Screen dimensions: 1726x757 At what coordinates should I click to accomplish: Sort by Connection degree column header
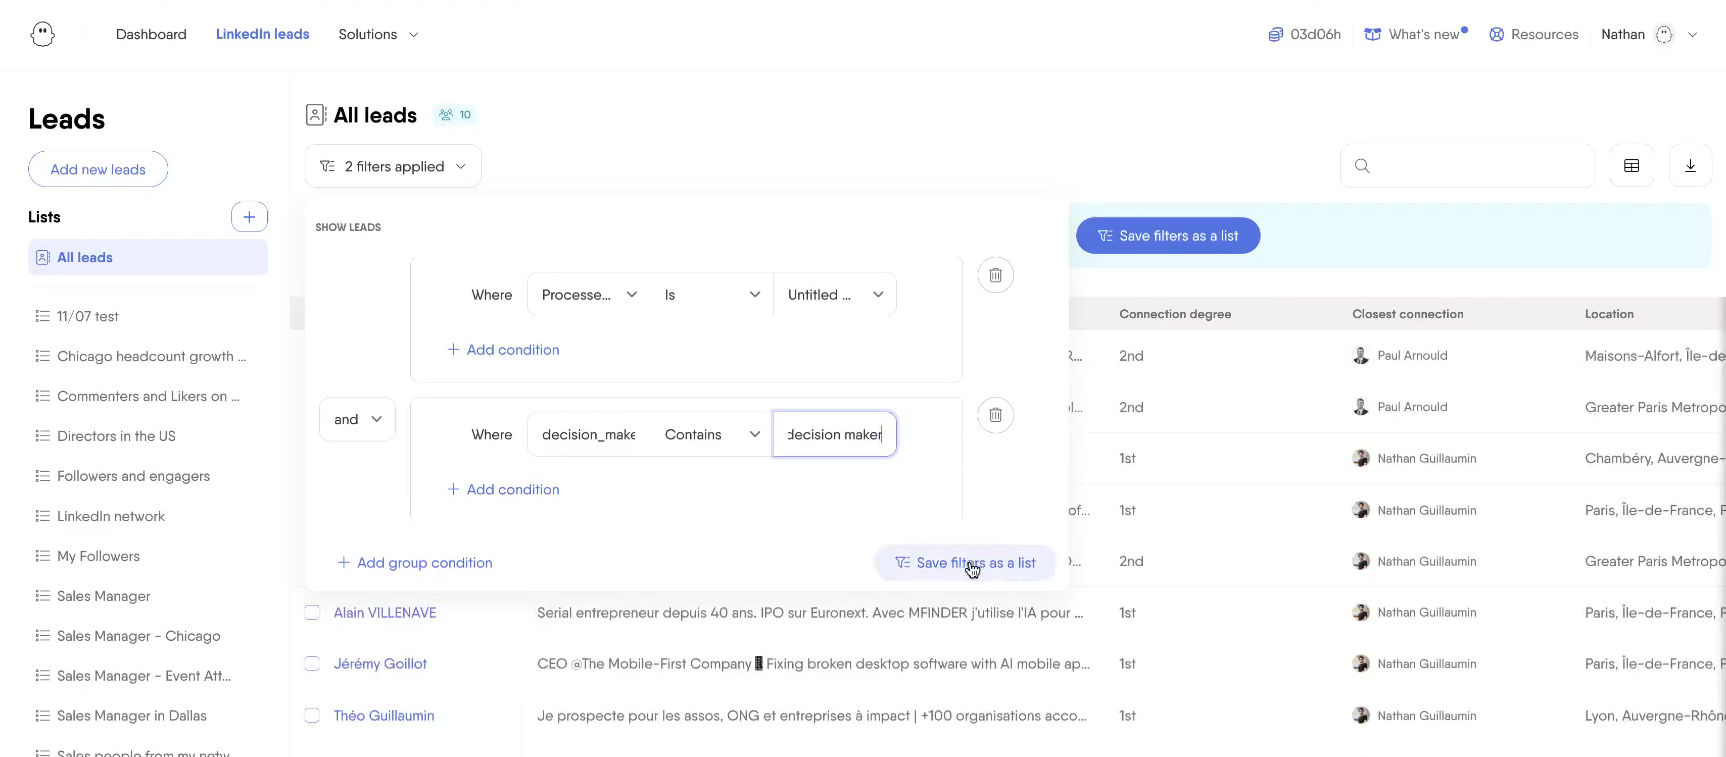point(1175,314)
